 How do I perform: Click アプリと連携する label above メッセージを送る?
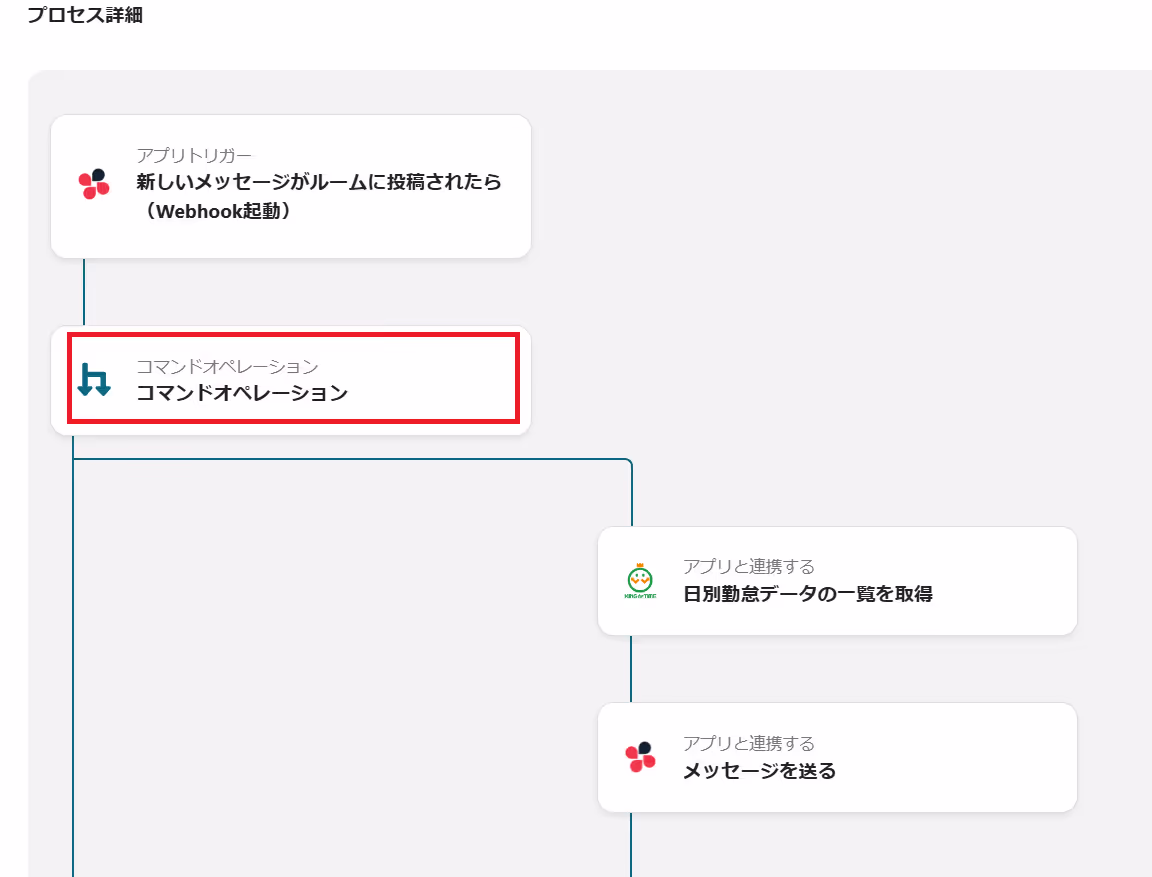pyautogui.click(x=749, y=743)
